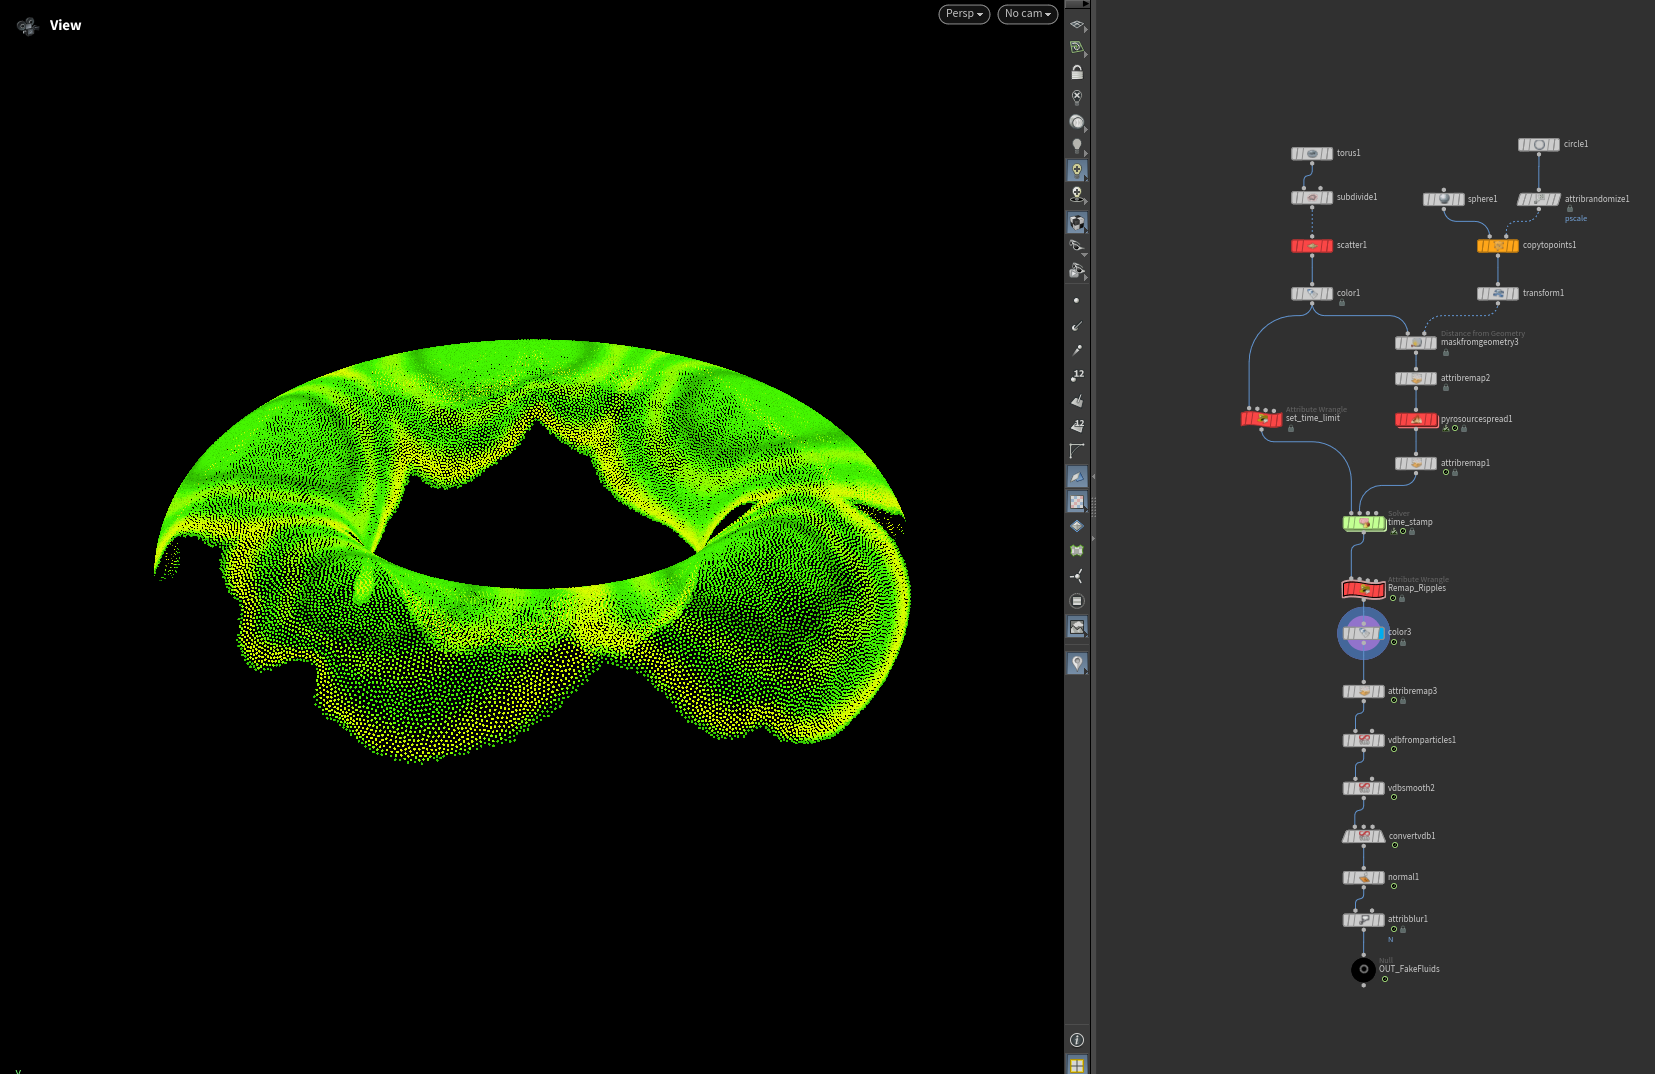Viewport: 1655px width, 1074px height.
Task: Select the Remap_Ripples wrangle node
Action: [1363, 590]
